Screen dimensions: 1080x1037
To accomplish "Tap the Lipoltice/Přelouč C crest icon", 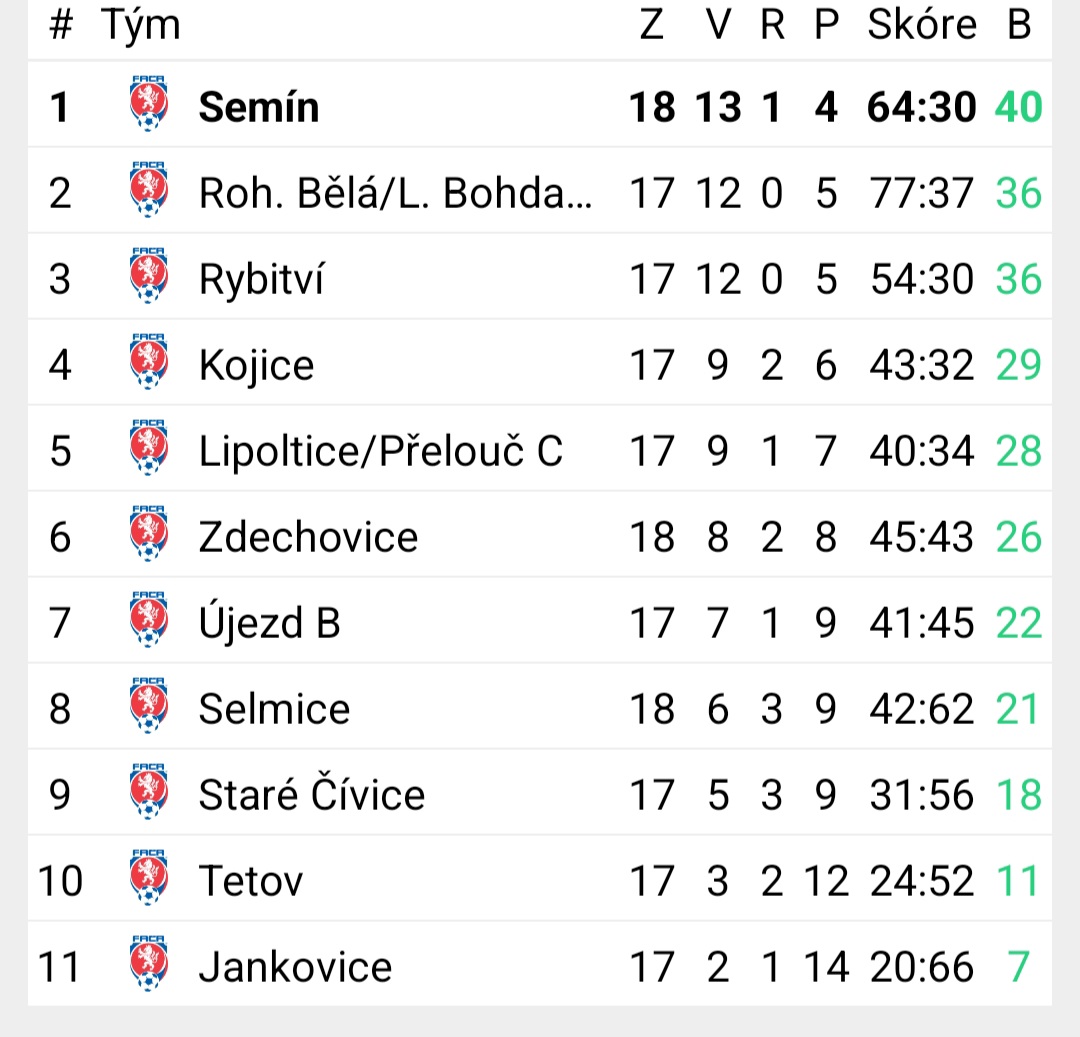I will point(148,448).
